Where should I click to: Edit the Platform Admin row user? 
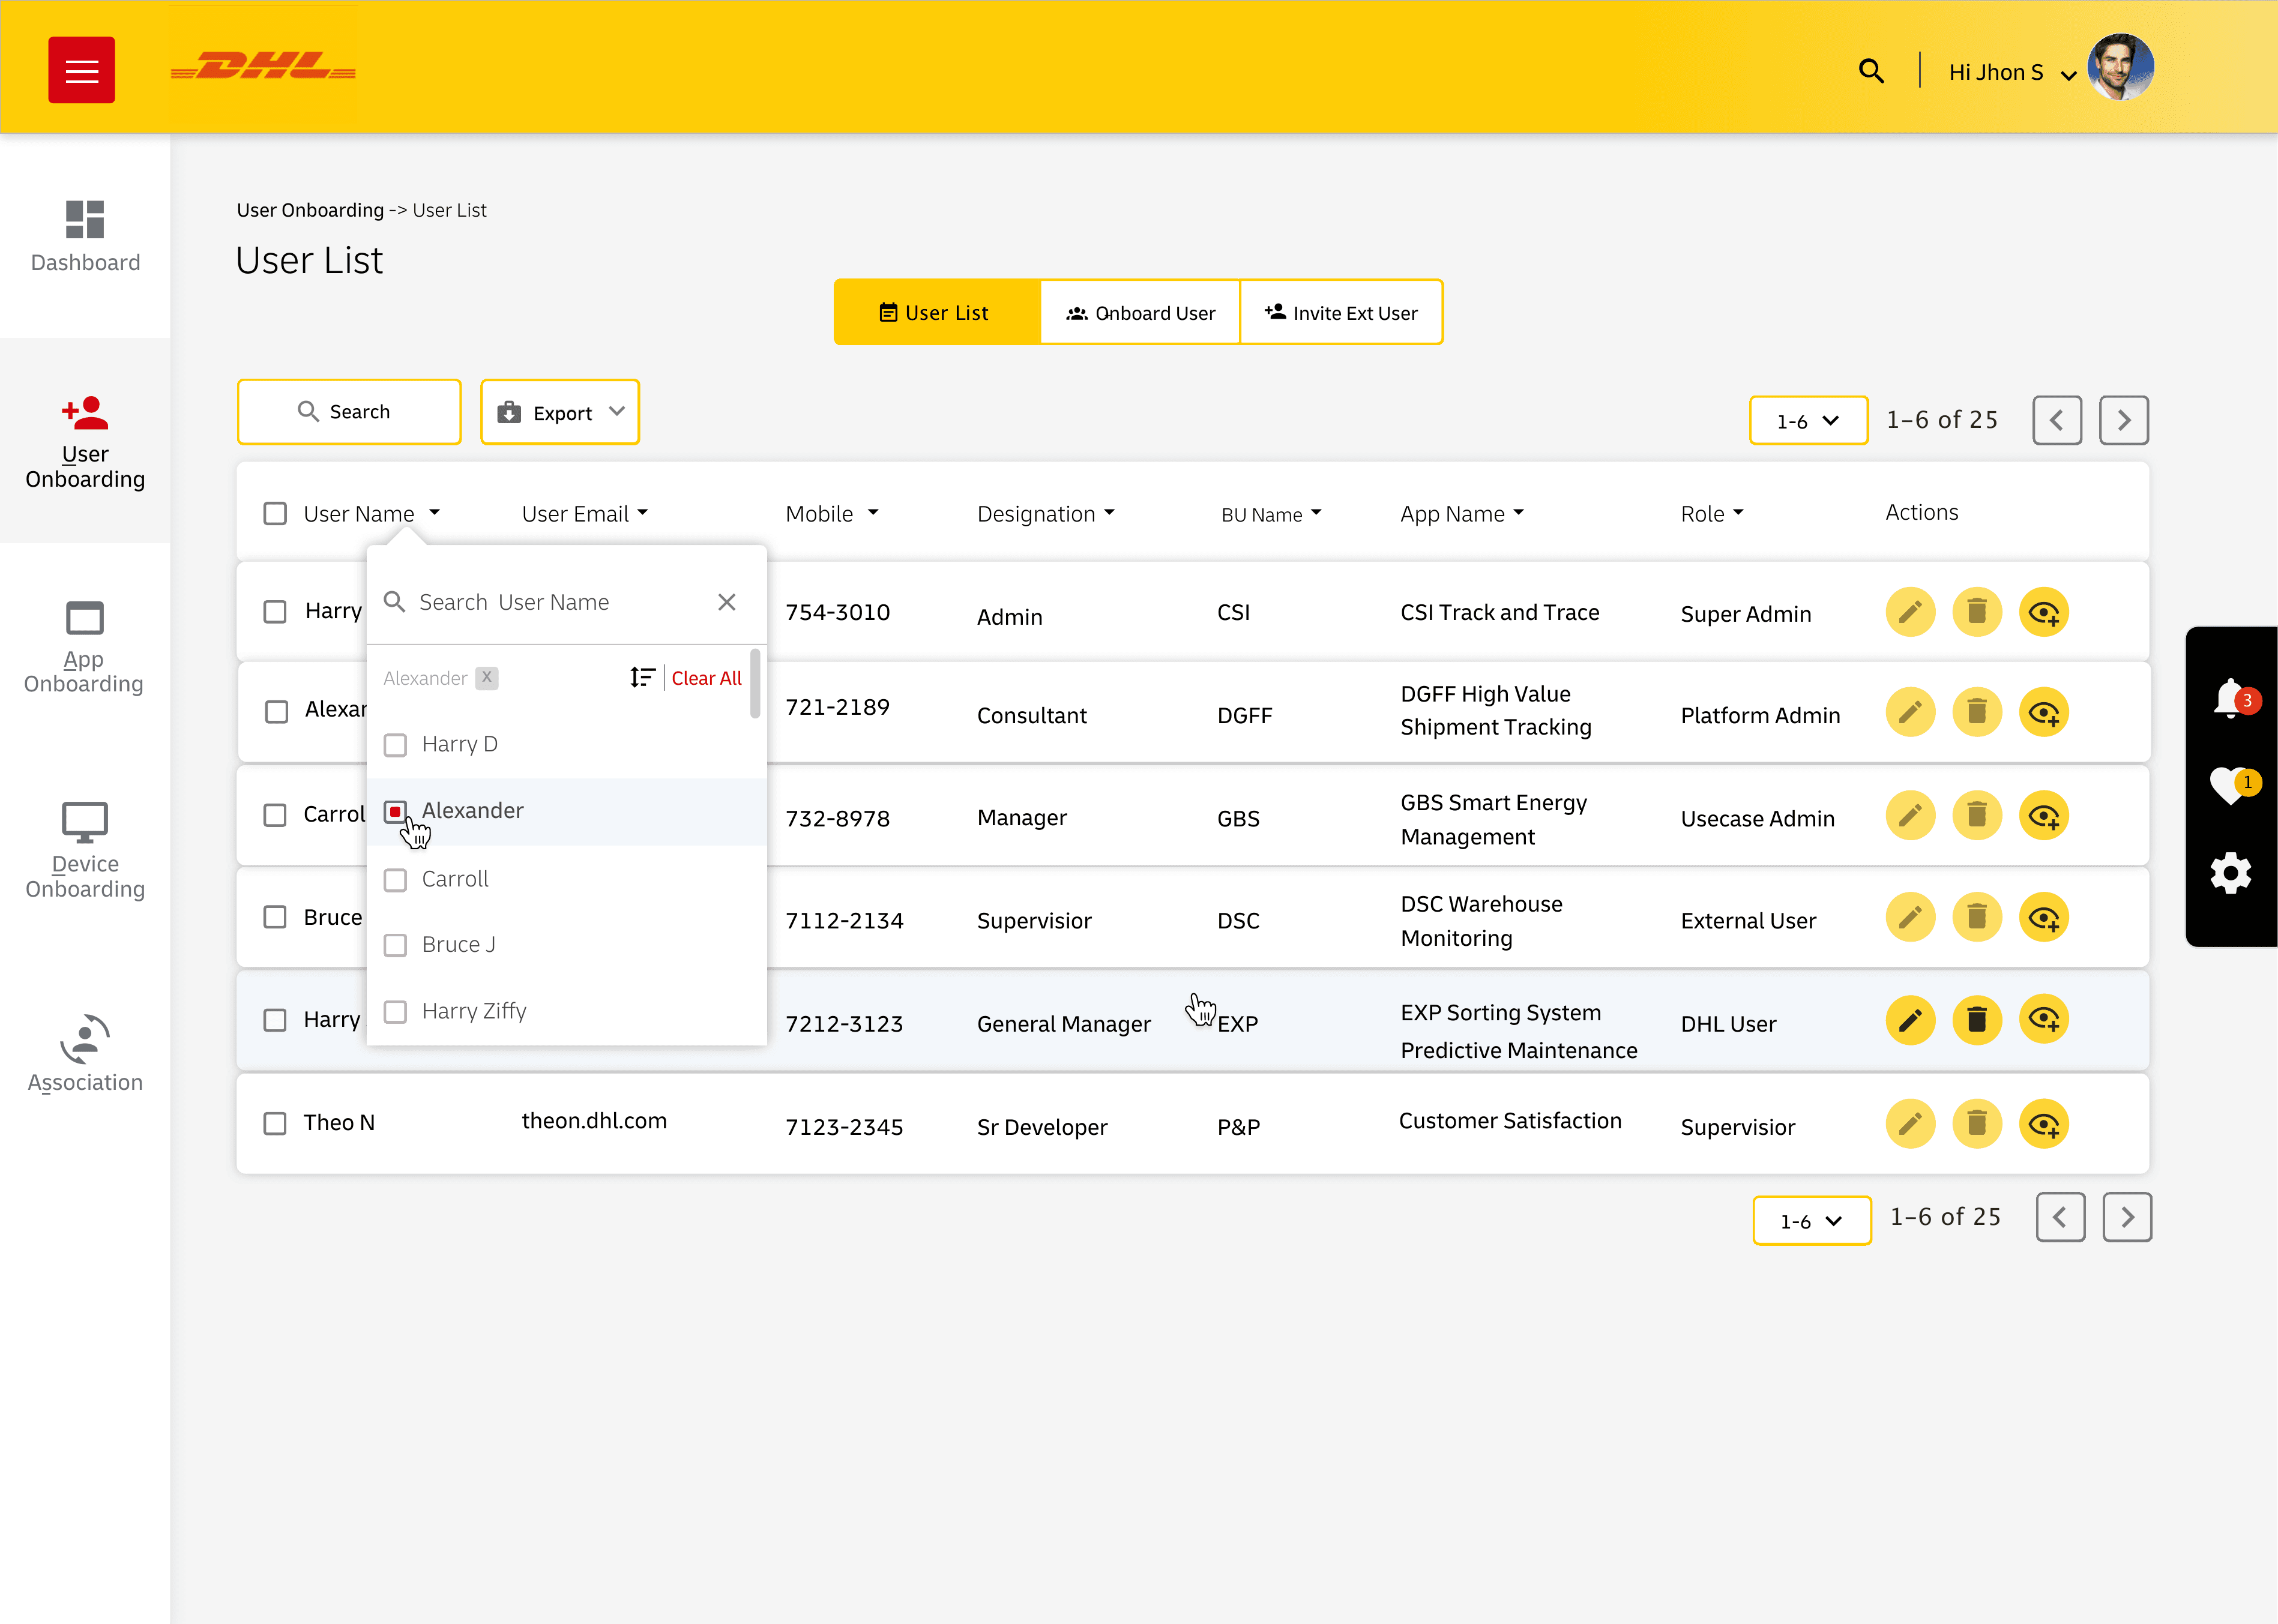tap(1910, 712)
